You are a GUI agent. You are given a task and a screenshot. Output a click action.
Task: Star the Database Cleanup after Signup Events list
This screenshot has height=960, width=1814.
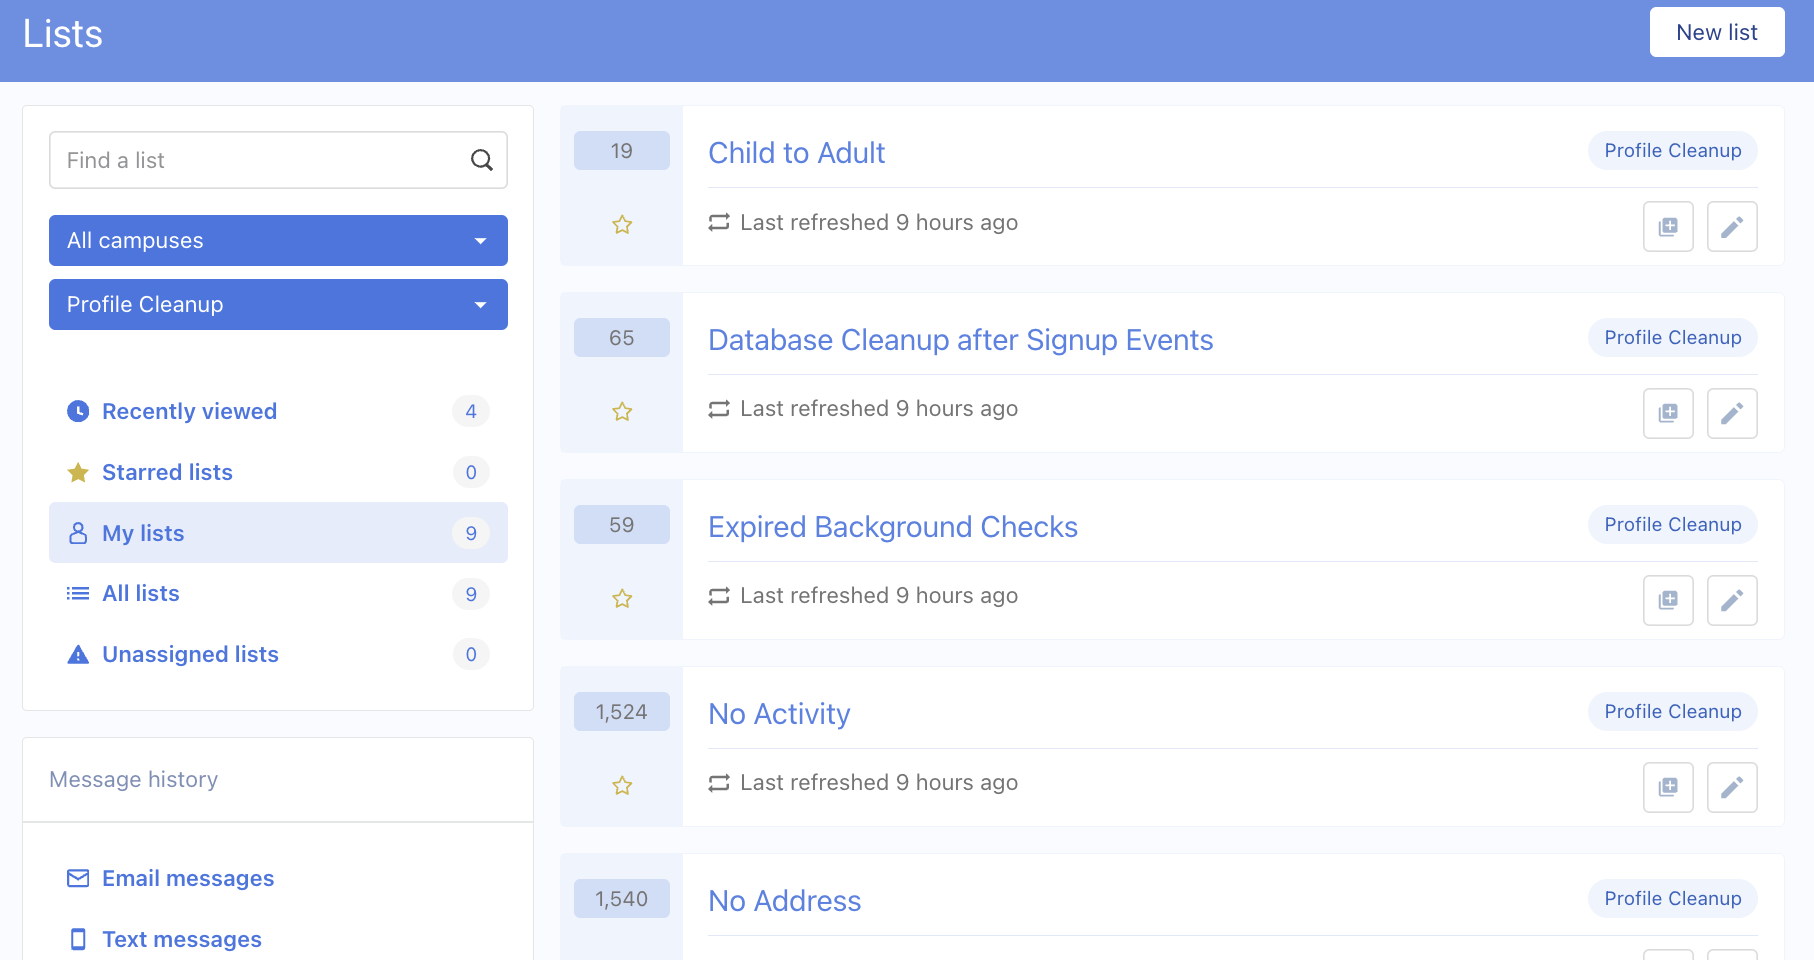(622, 412)
